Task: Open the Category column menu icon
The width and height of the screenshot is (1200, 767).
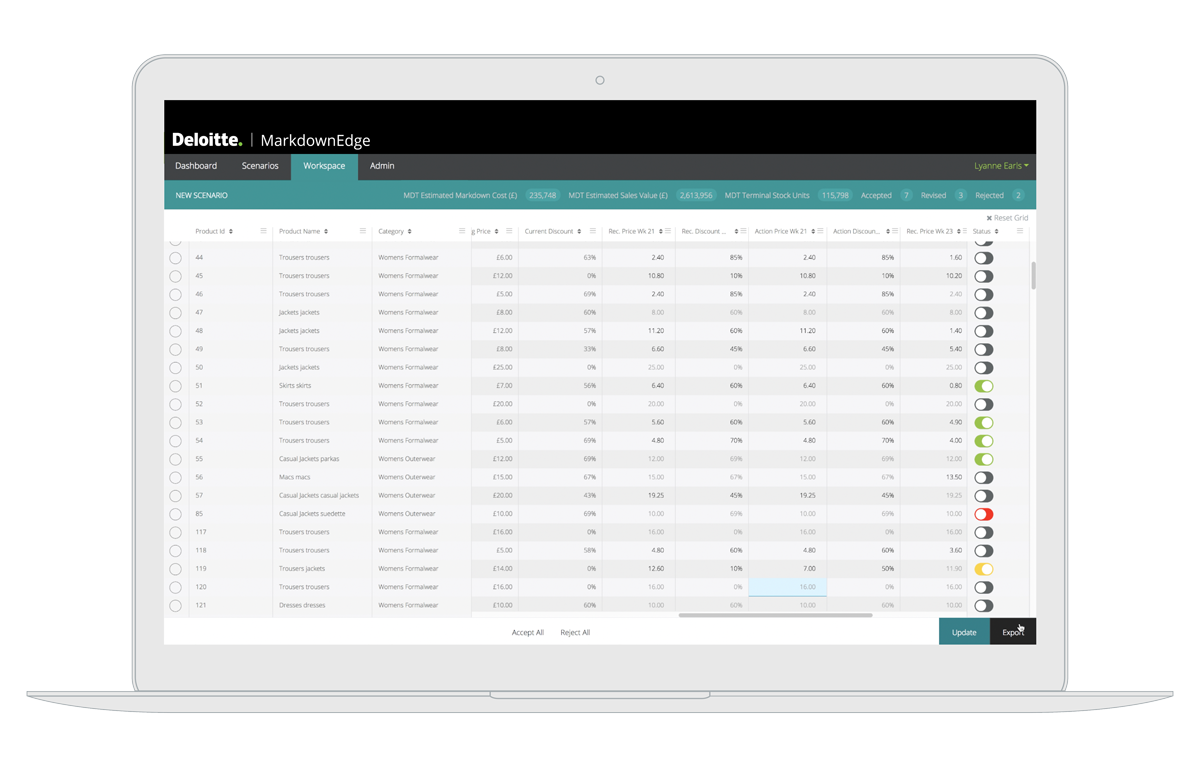Action: point(462,231)
